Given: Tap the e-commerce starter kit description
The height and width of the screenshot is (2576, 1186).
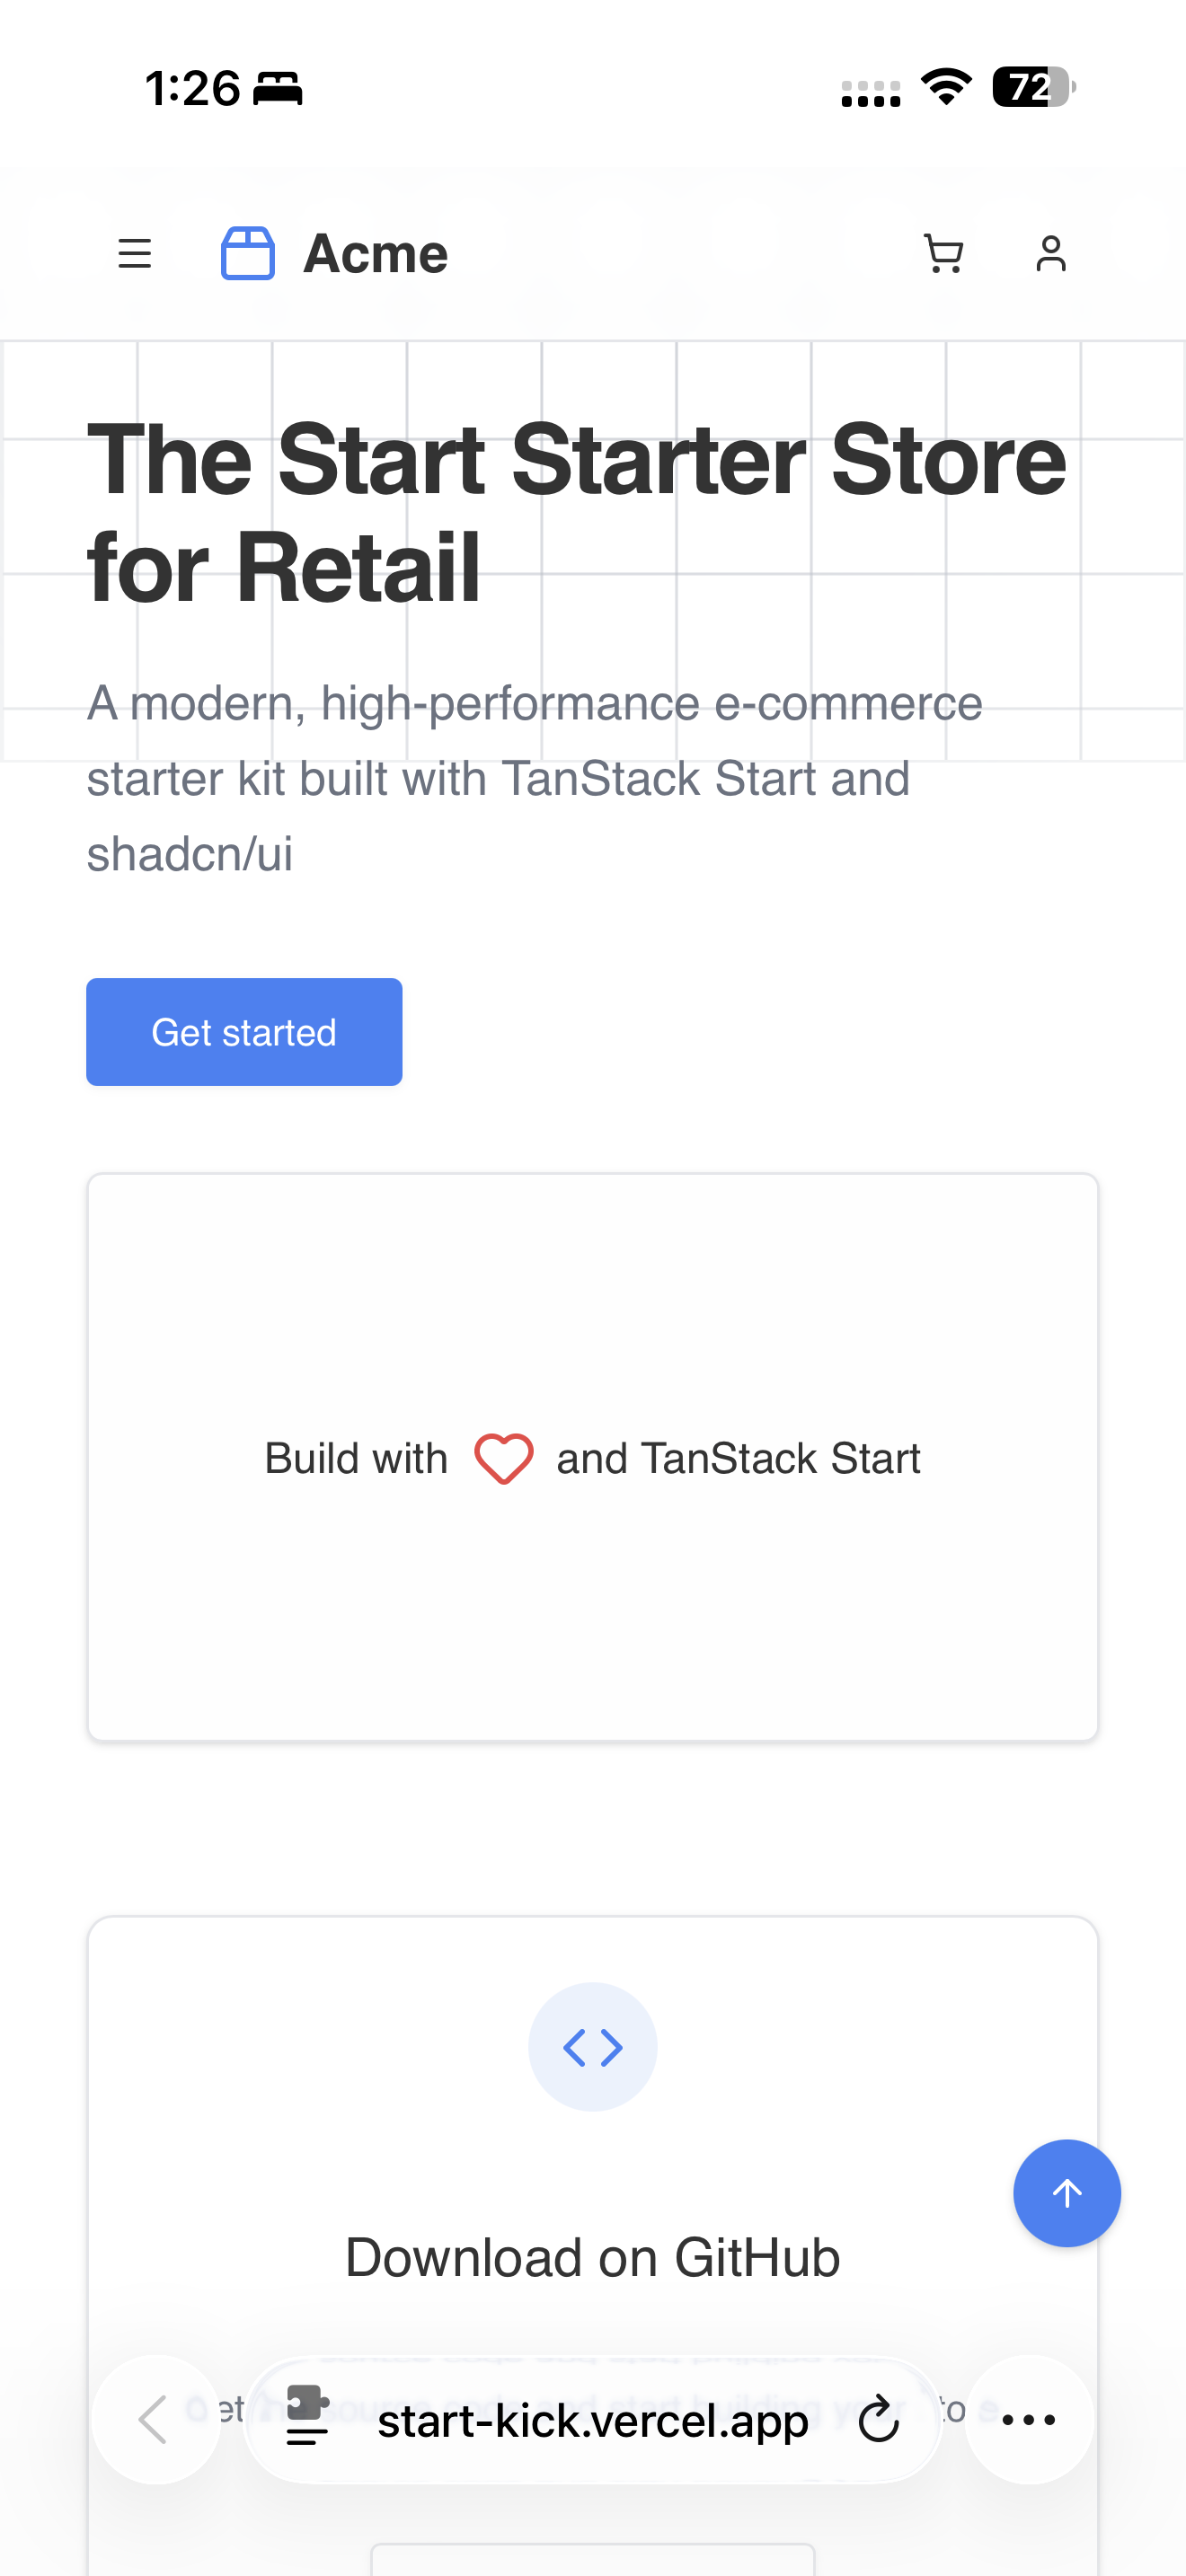Looking at the screenshot, I should pos(534,778).
